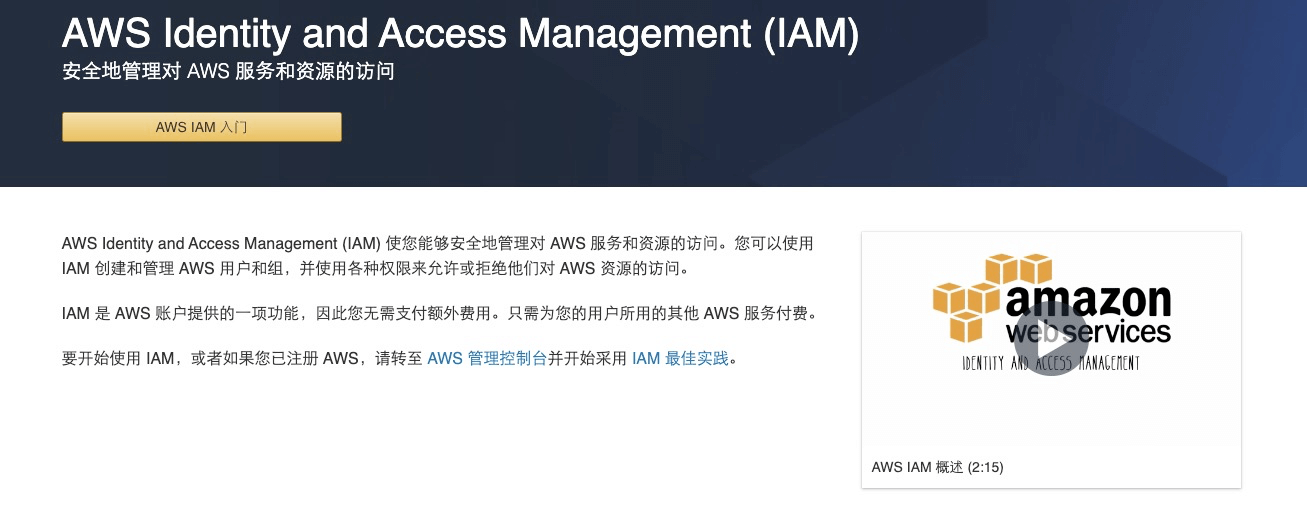Open the AWS 管理控制台 link
The width and height of the screenshot is (1307, 509).
[487, 358]
